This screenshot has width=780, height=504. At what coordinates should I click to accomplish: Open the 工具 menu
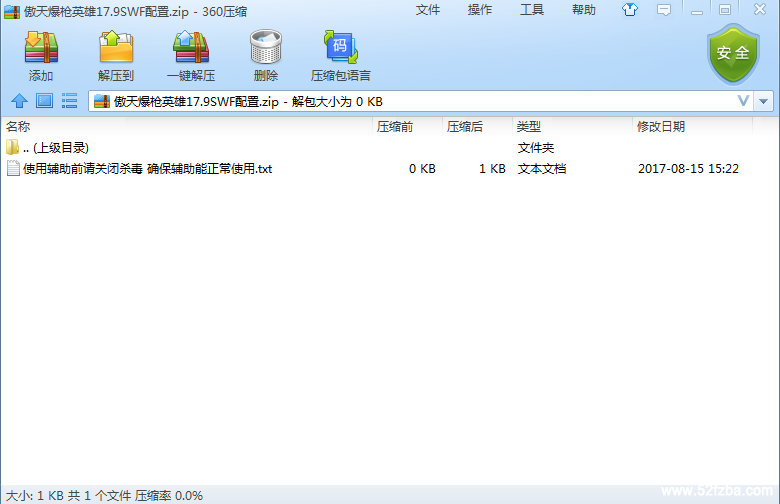pos(532,10)
